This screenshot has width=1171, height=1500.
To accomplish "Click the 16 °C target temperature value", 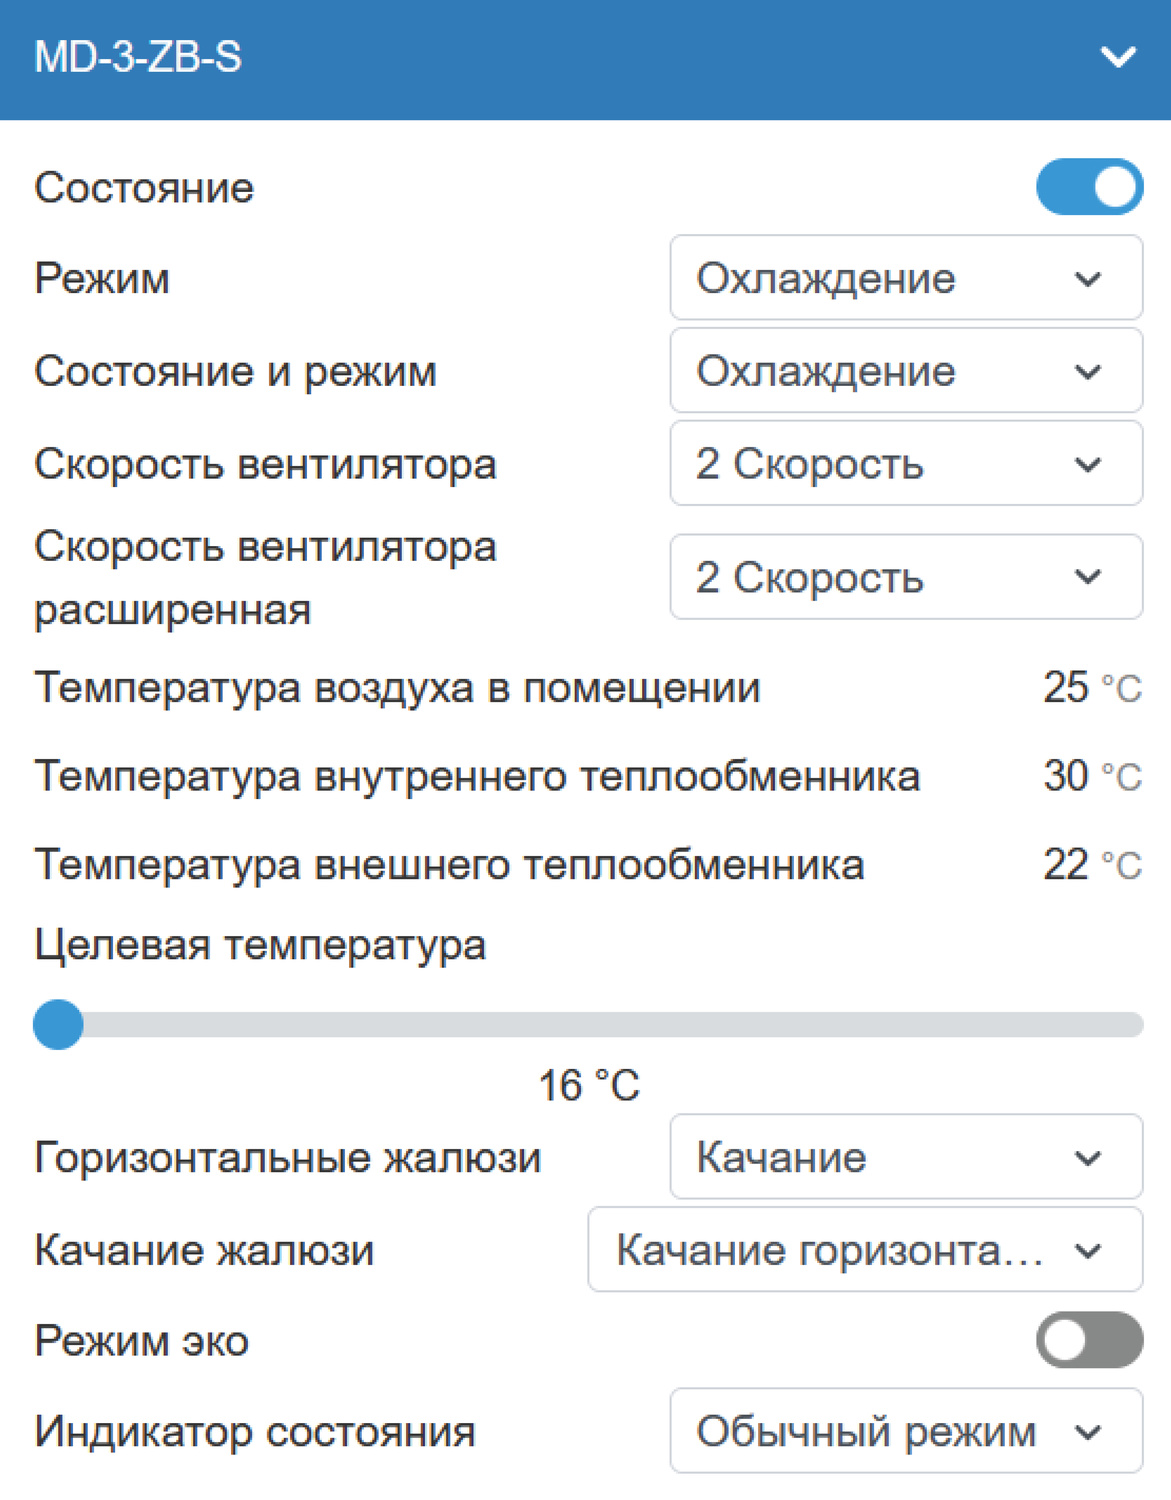I will [x=588, y=1086].
